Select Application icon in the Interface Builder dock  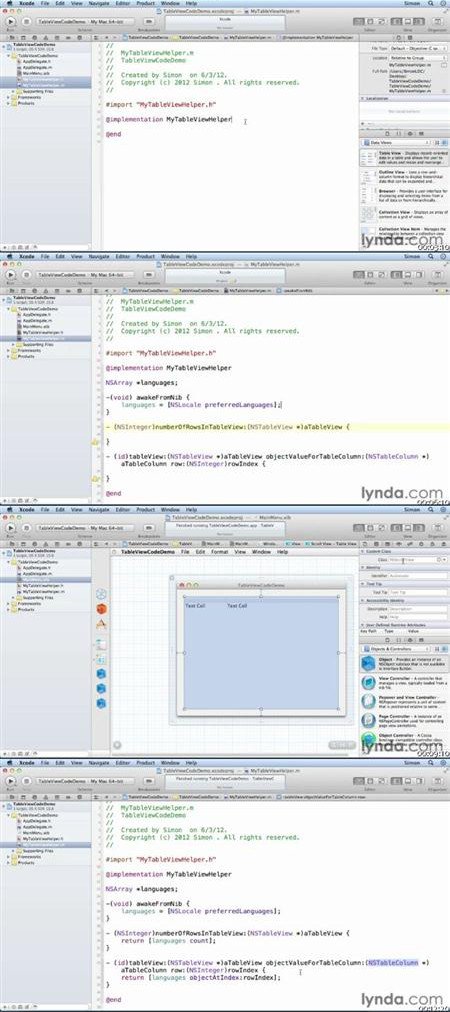click(x=101, y=625)
